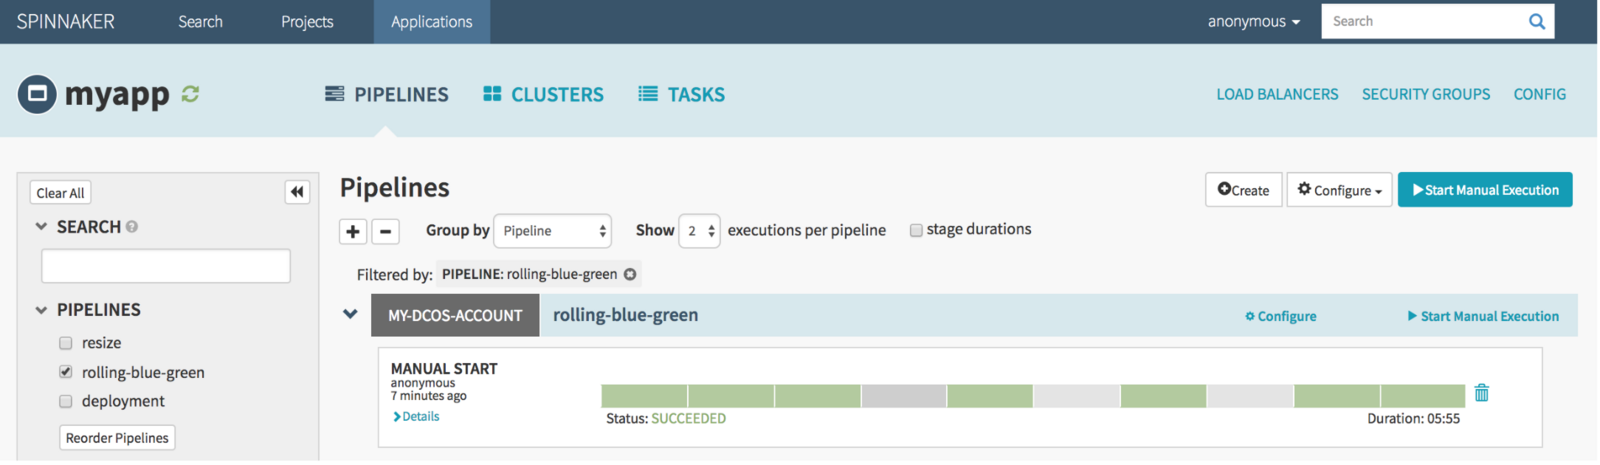Expand all pipelines with plus icon
1600x465 pixels.
(x=353, y=231)
